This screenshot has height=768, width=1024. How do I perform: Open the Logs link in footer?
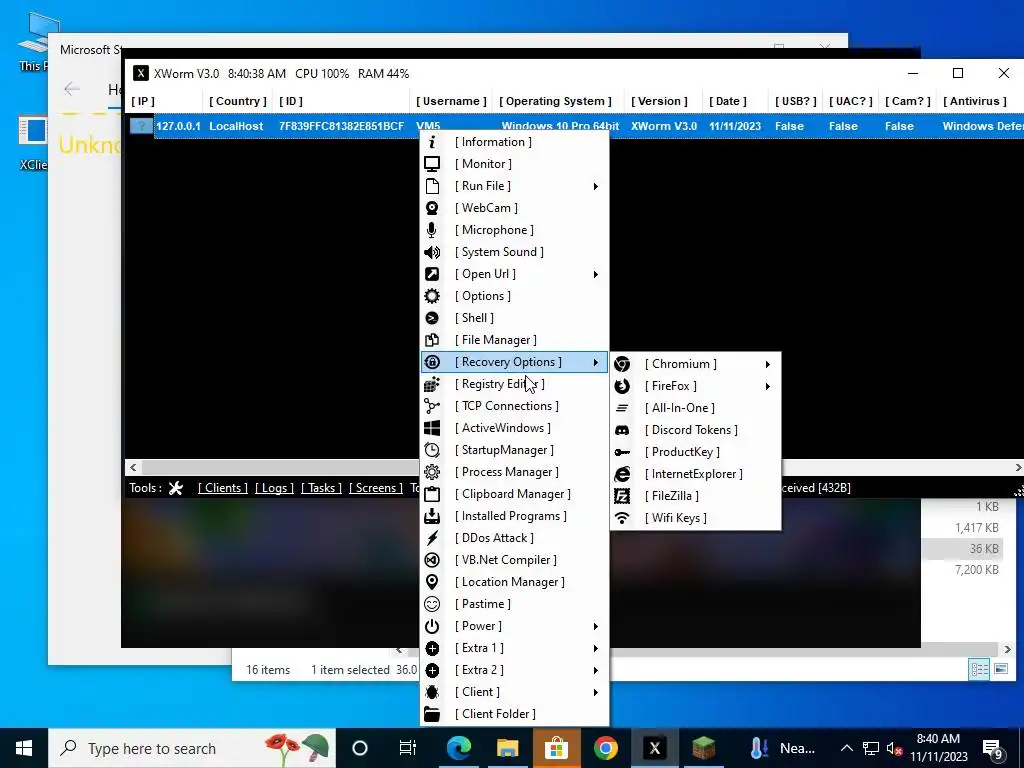click(274, 488)
